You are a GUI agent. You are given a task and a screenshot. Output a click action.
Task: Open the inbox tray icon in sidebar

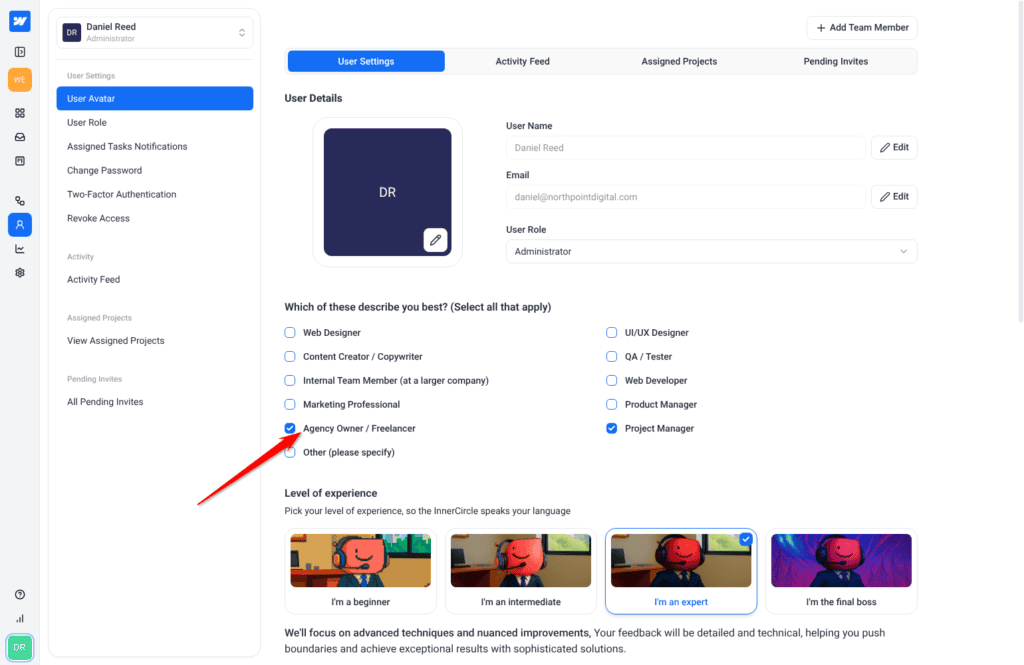tap(20, 137)
